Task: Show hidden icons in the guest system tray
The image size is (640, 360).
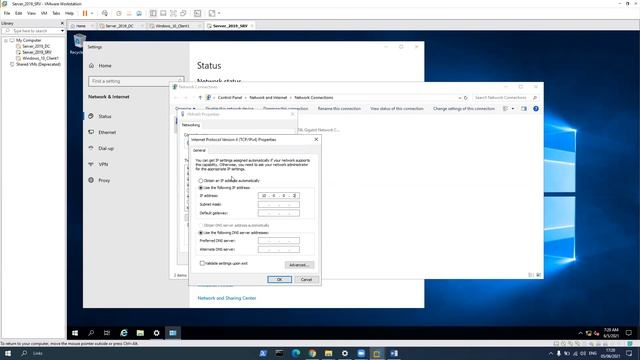Action: (x=580, y=333)
